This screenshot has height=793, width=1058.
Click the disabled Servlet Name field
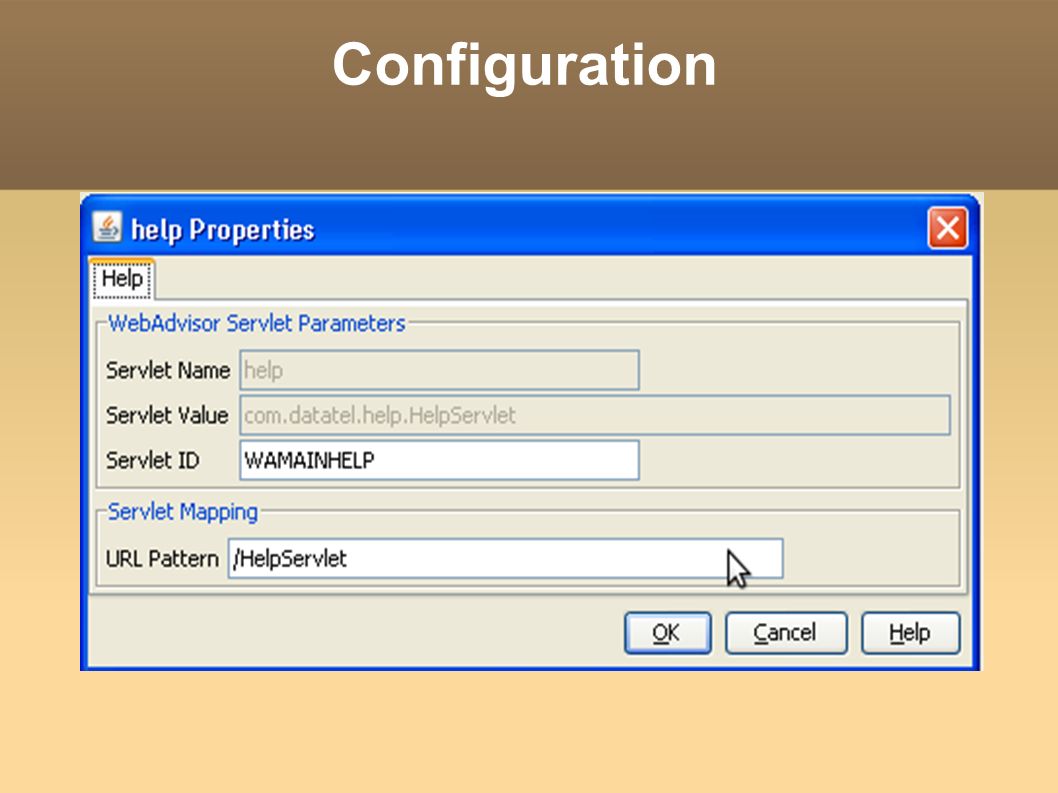[439, 370]
